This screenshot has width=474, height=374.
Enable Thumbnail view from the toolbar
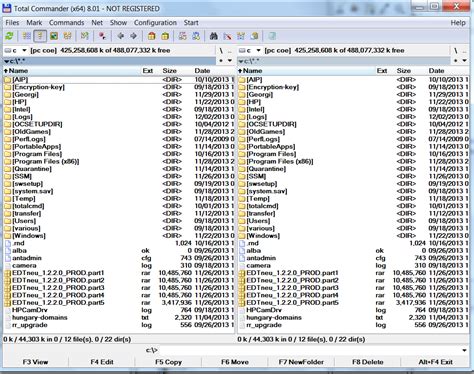(54, 36)
